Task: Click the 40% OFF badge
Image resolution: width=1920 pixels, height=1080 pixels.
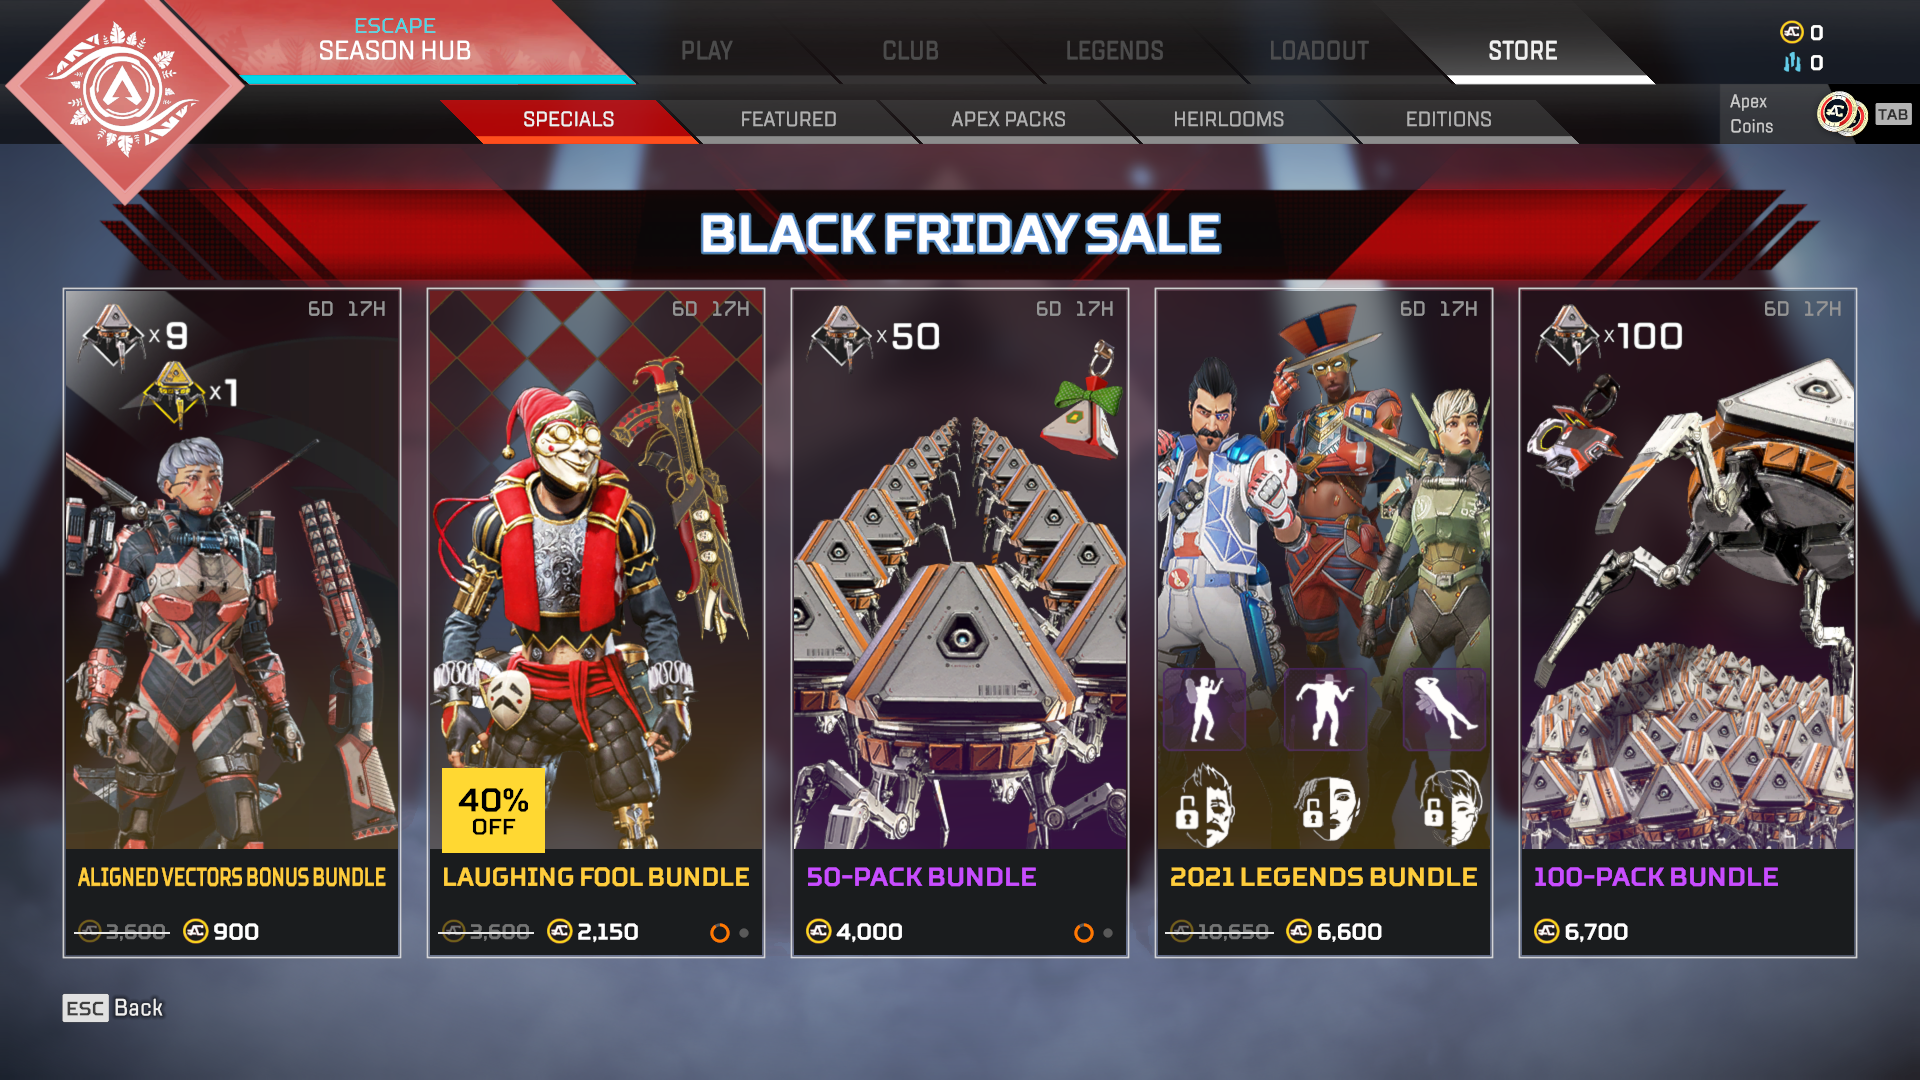Action: pos(493,810)
